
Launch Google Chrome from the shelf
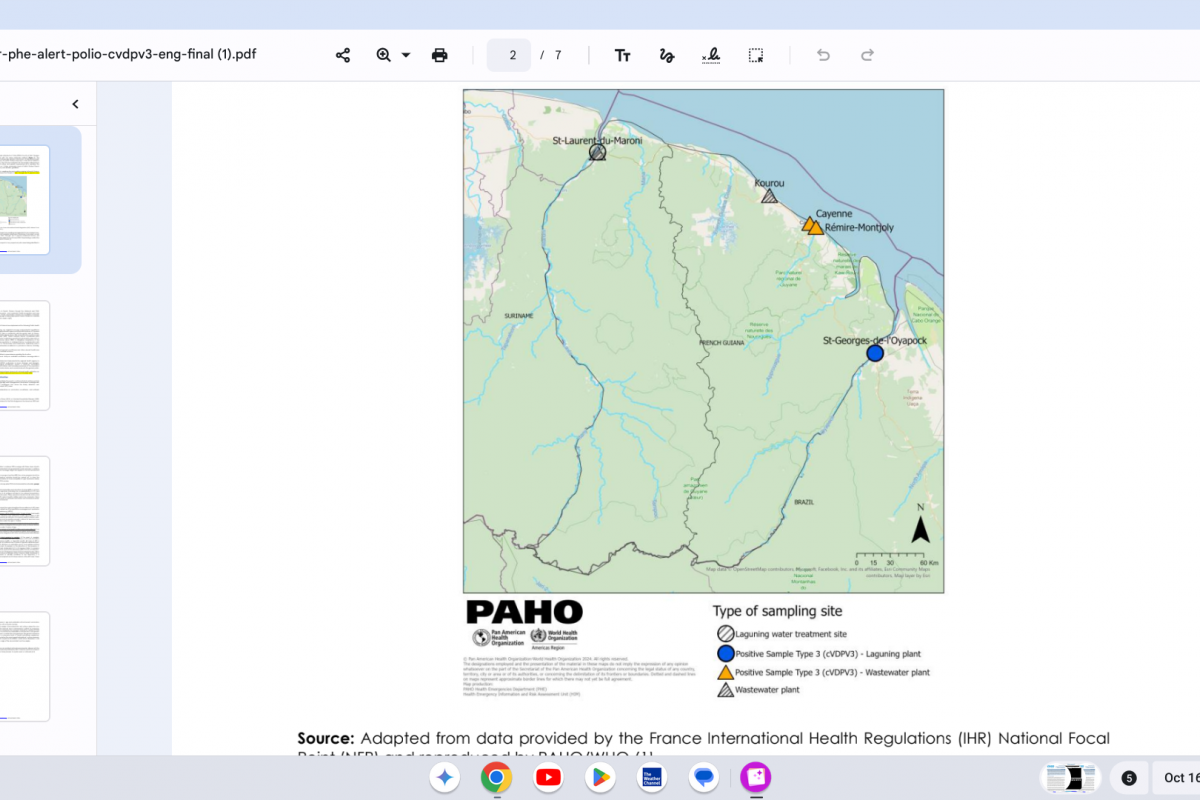pos(496,777)
